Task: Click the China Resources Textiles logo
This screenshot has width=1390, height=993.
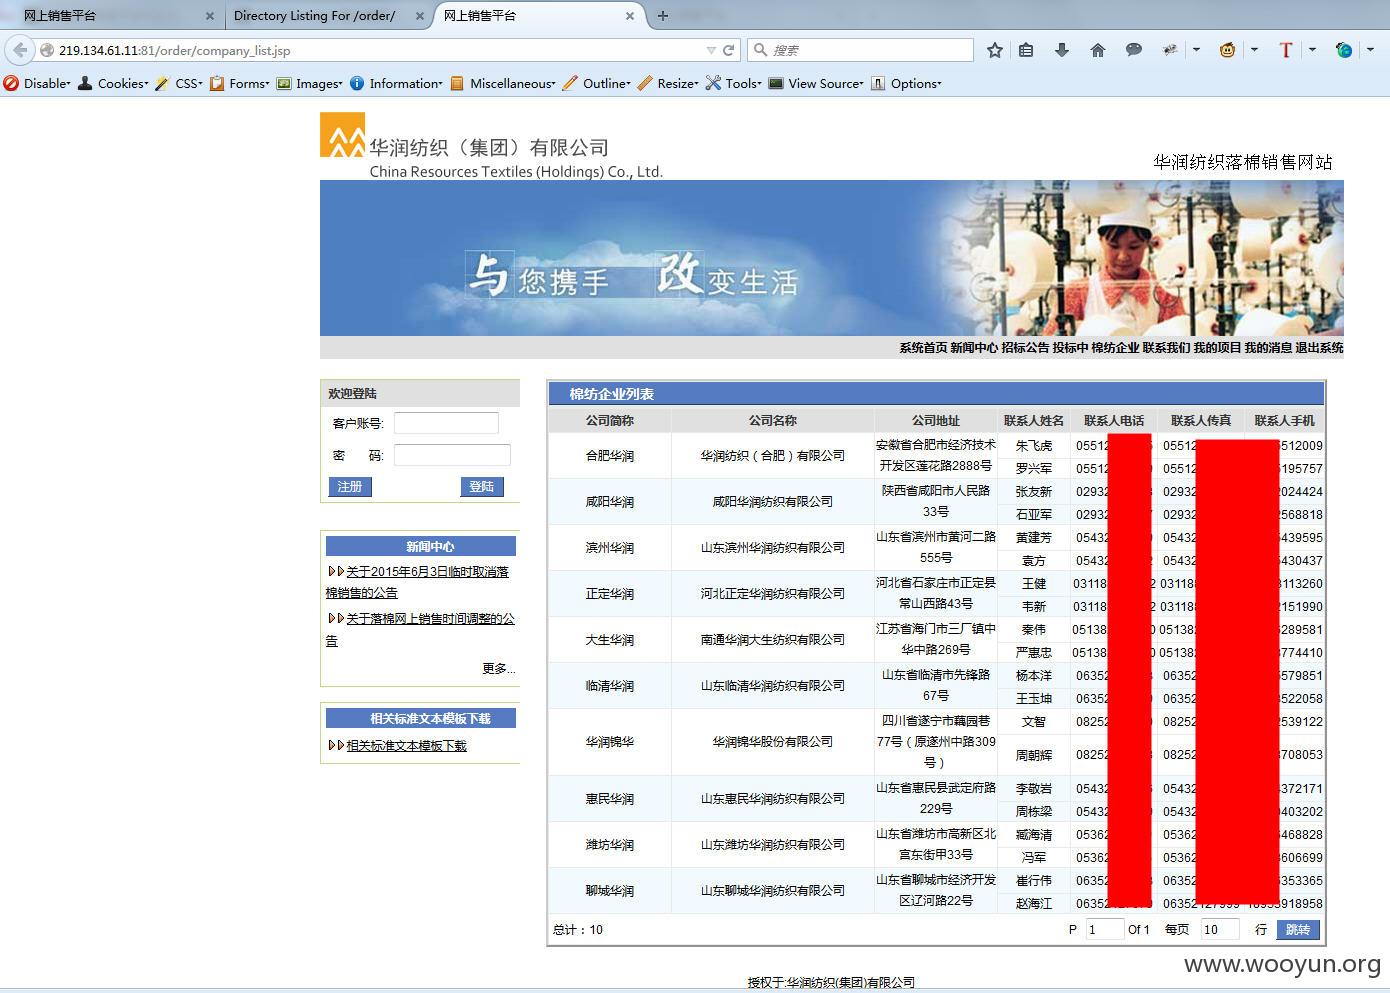Action: coord(342,135)
